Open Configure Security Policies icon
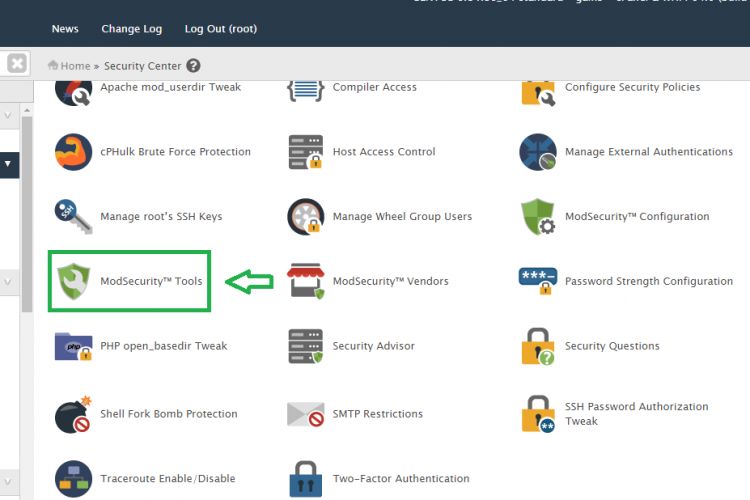The width and height of the screenshot is (750, 500). click(538, 93)
